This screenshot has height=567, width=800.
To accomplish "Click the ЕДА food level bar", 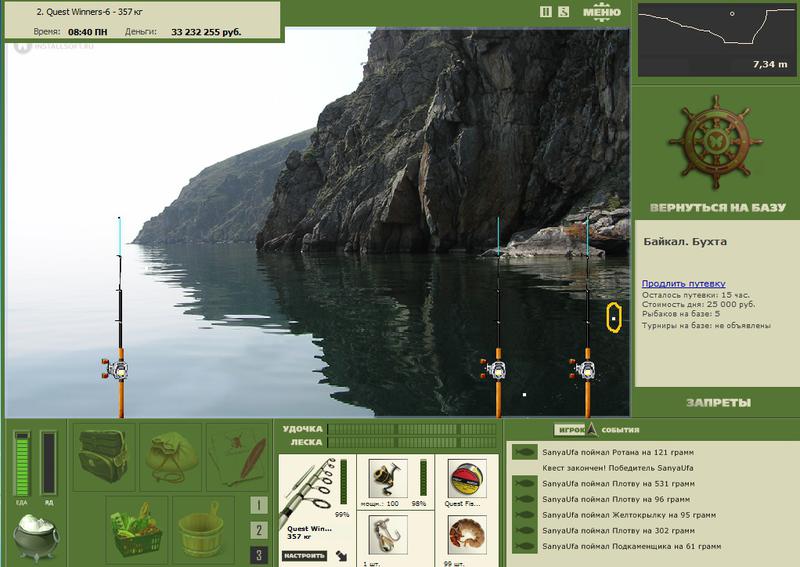I will click(21, 463).
